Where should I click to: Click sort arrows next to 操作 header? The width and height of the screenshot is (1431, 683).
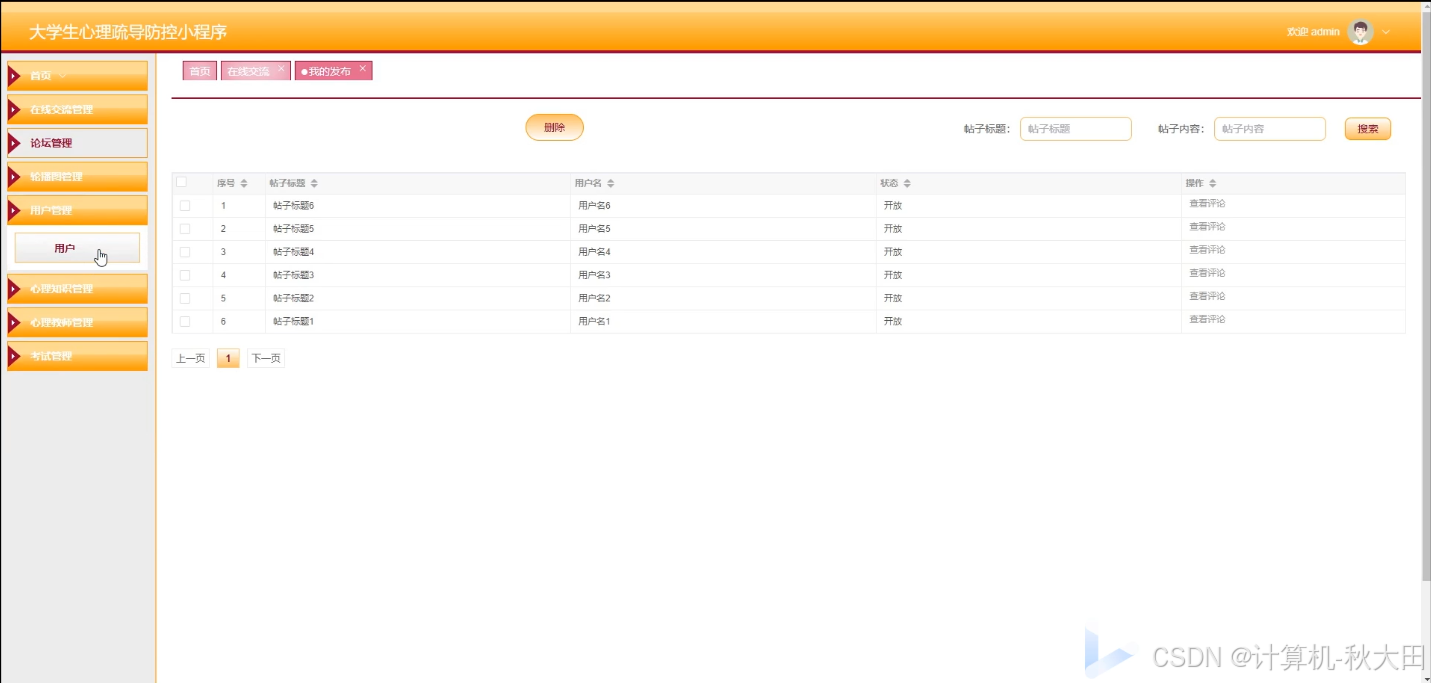pos(1213,183)
